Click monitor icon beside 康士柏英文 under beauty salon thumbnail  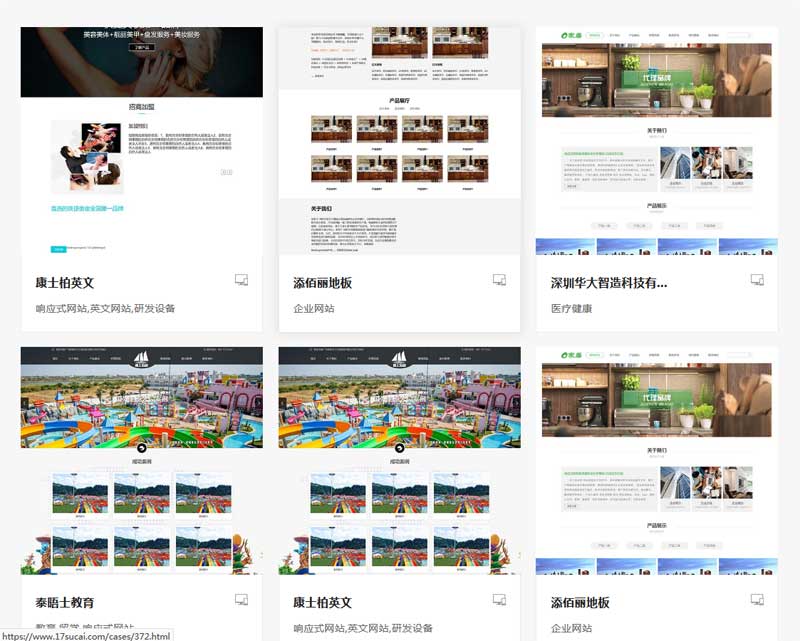point(241,281)
